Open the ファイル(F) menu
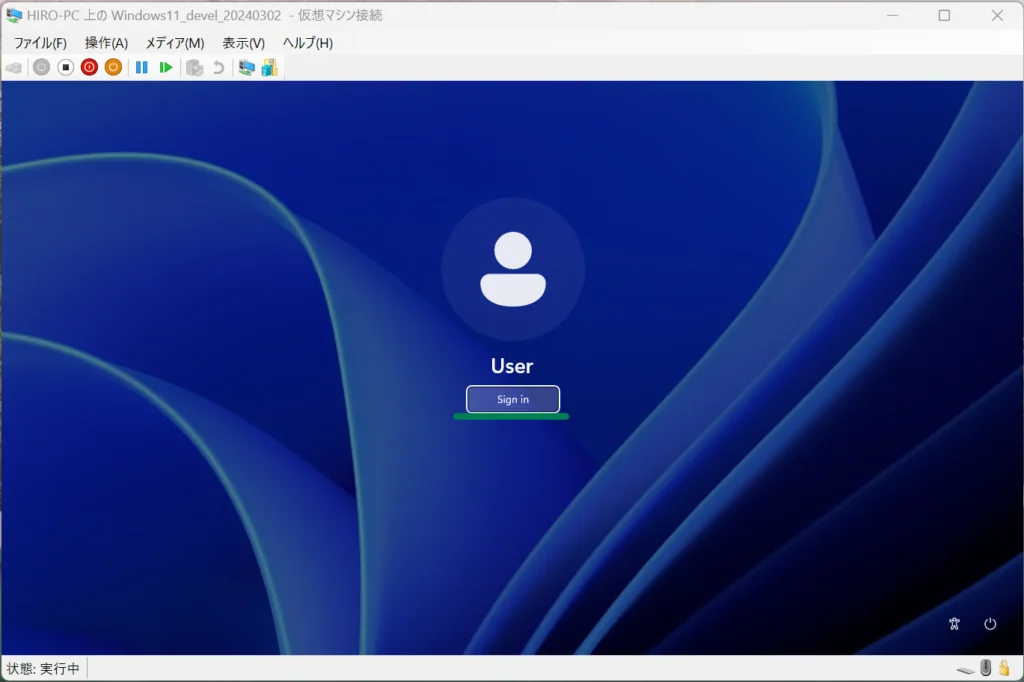 pyautogui.click(x=40, y=43)
